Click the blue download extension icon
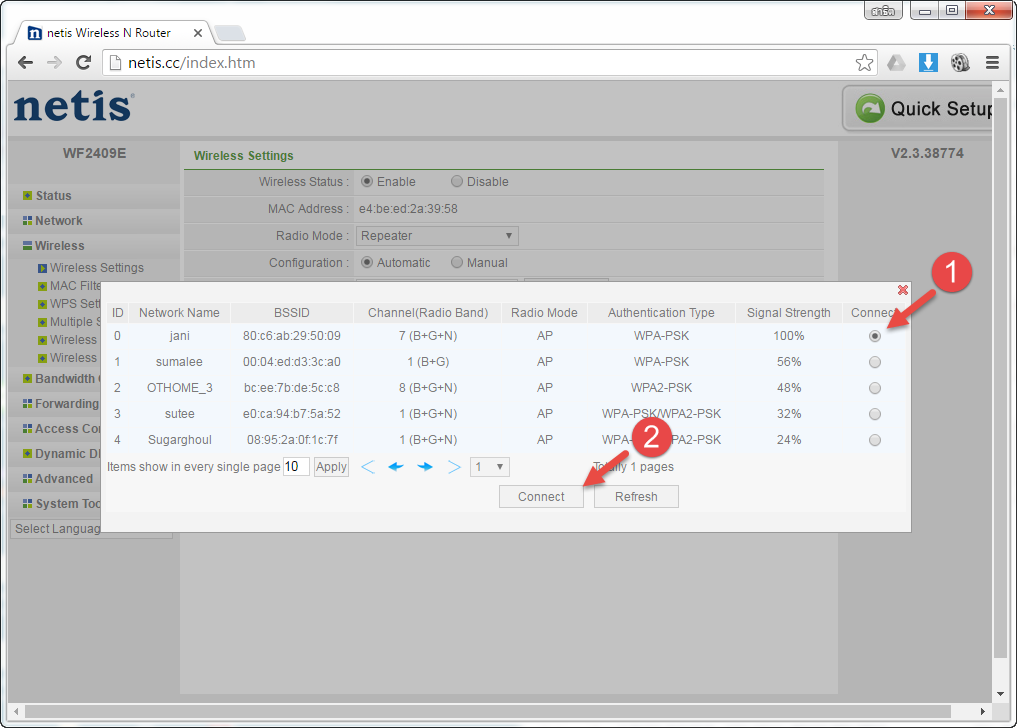Screen dimensions: 1017x728 tap(928, 63)
